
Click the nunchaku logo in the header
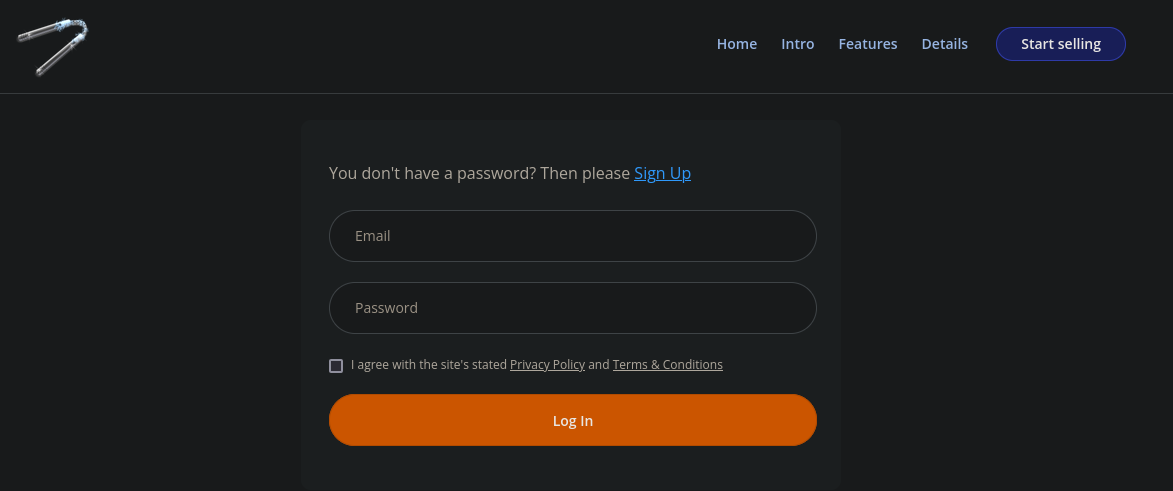pos(52,46)
